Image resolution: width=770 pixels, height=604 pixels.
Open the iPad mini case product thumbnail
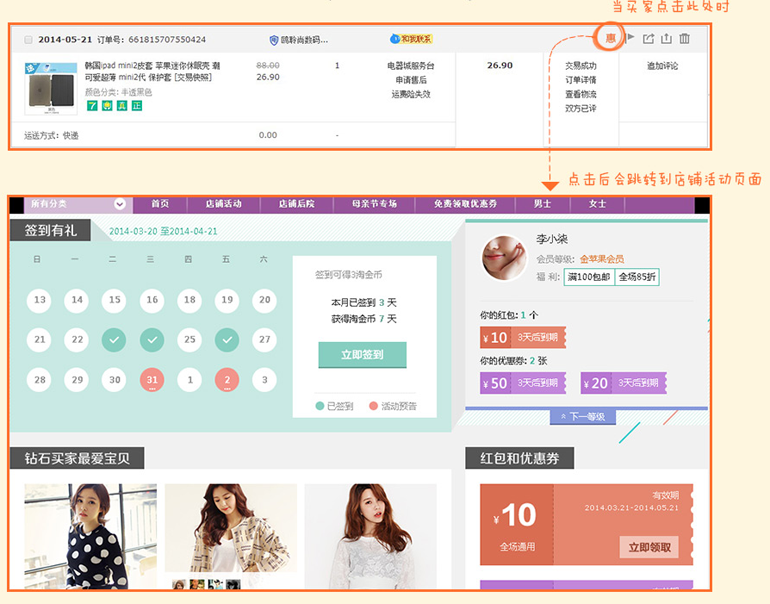pos(52,89)
